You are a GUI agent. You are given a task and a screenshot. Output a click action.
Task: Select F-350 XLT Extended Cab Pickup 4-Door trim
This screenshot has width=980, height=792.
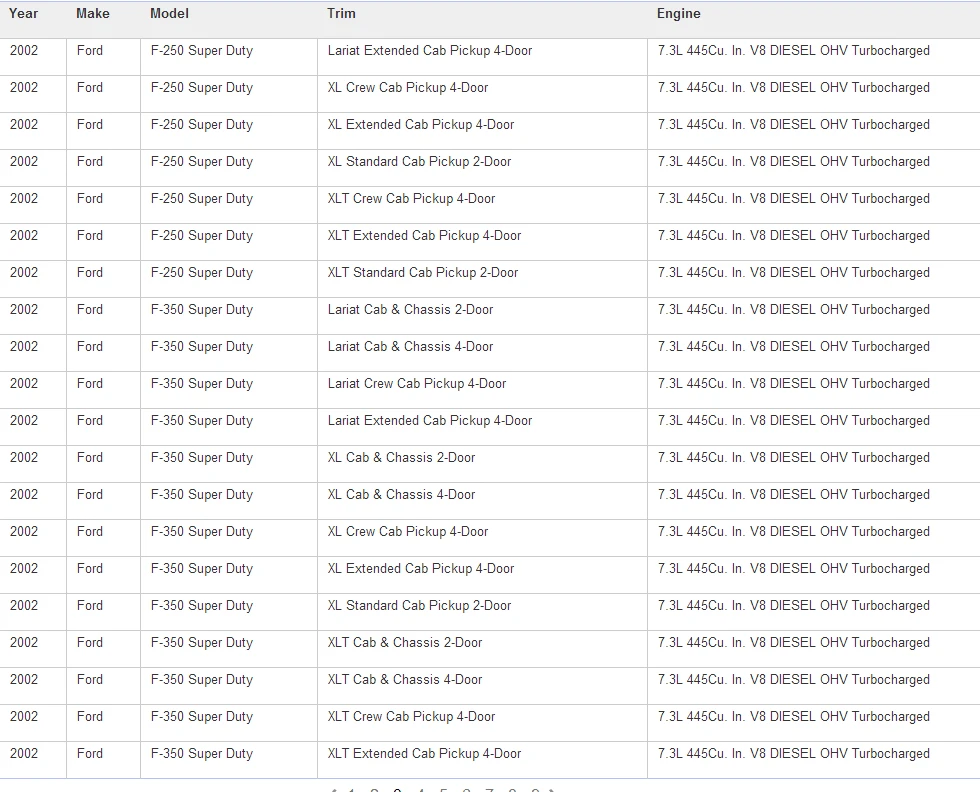(x=424, y=753)
